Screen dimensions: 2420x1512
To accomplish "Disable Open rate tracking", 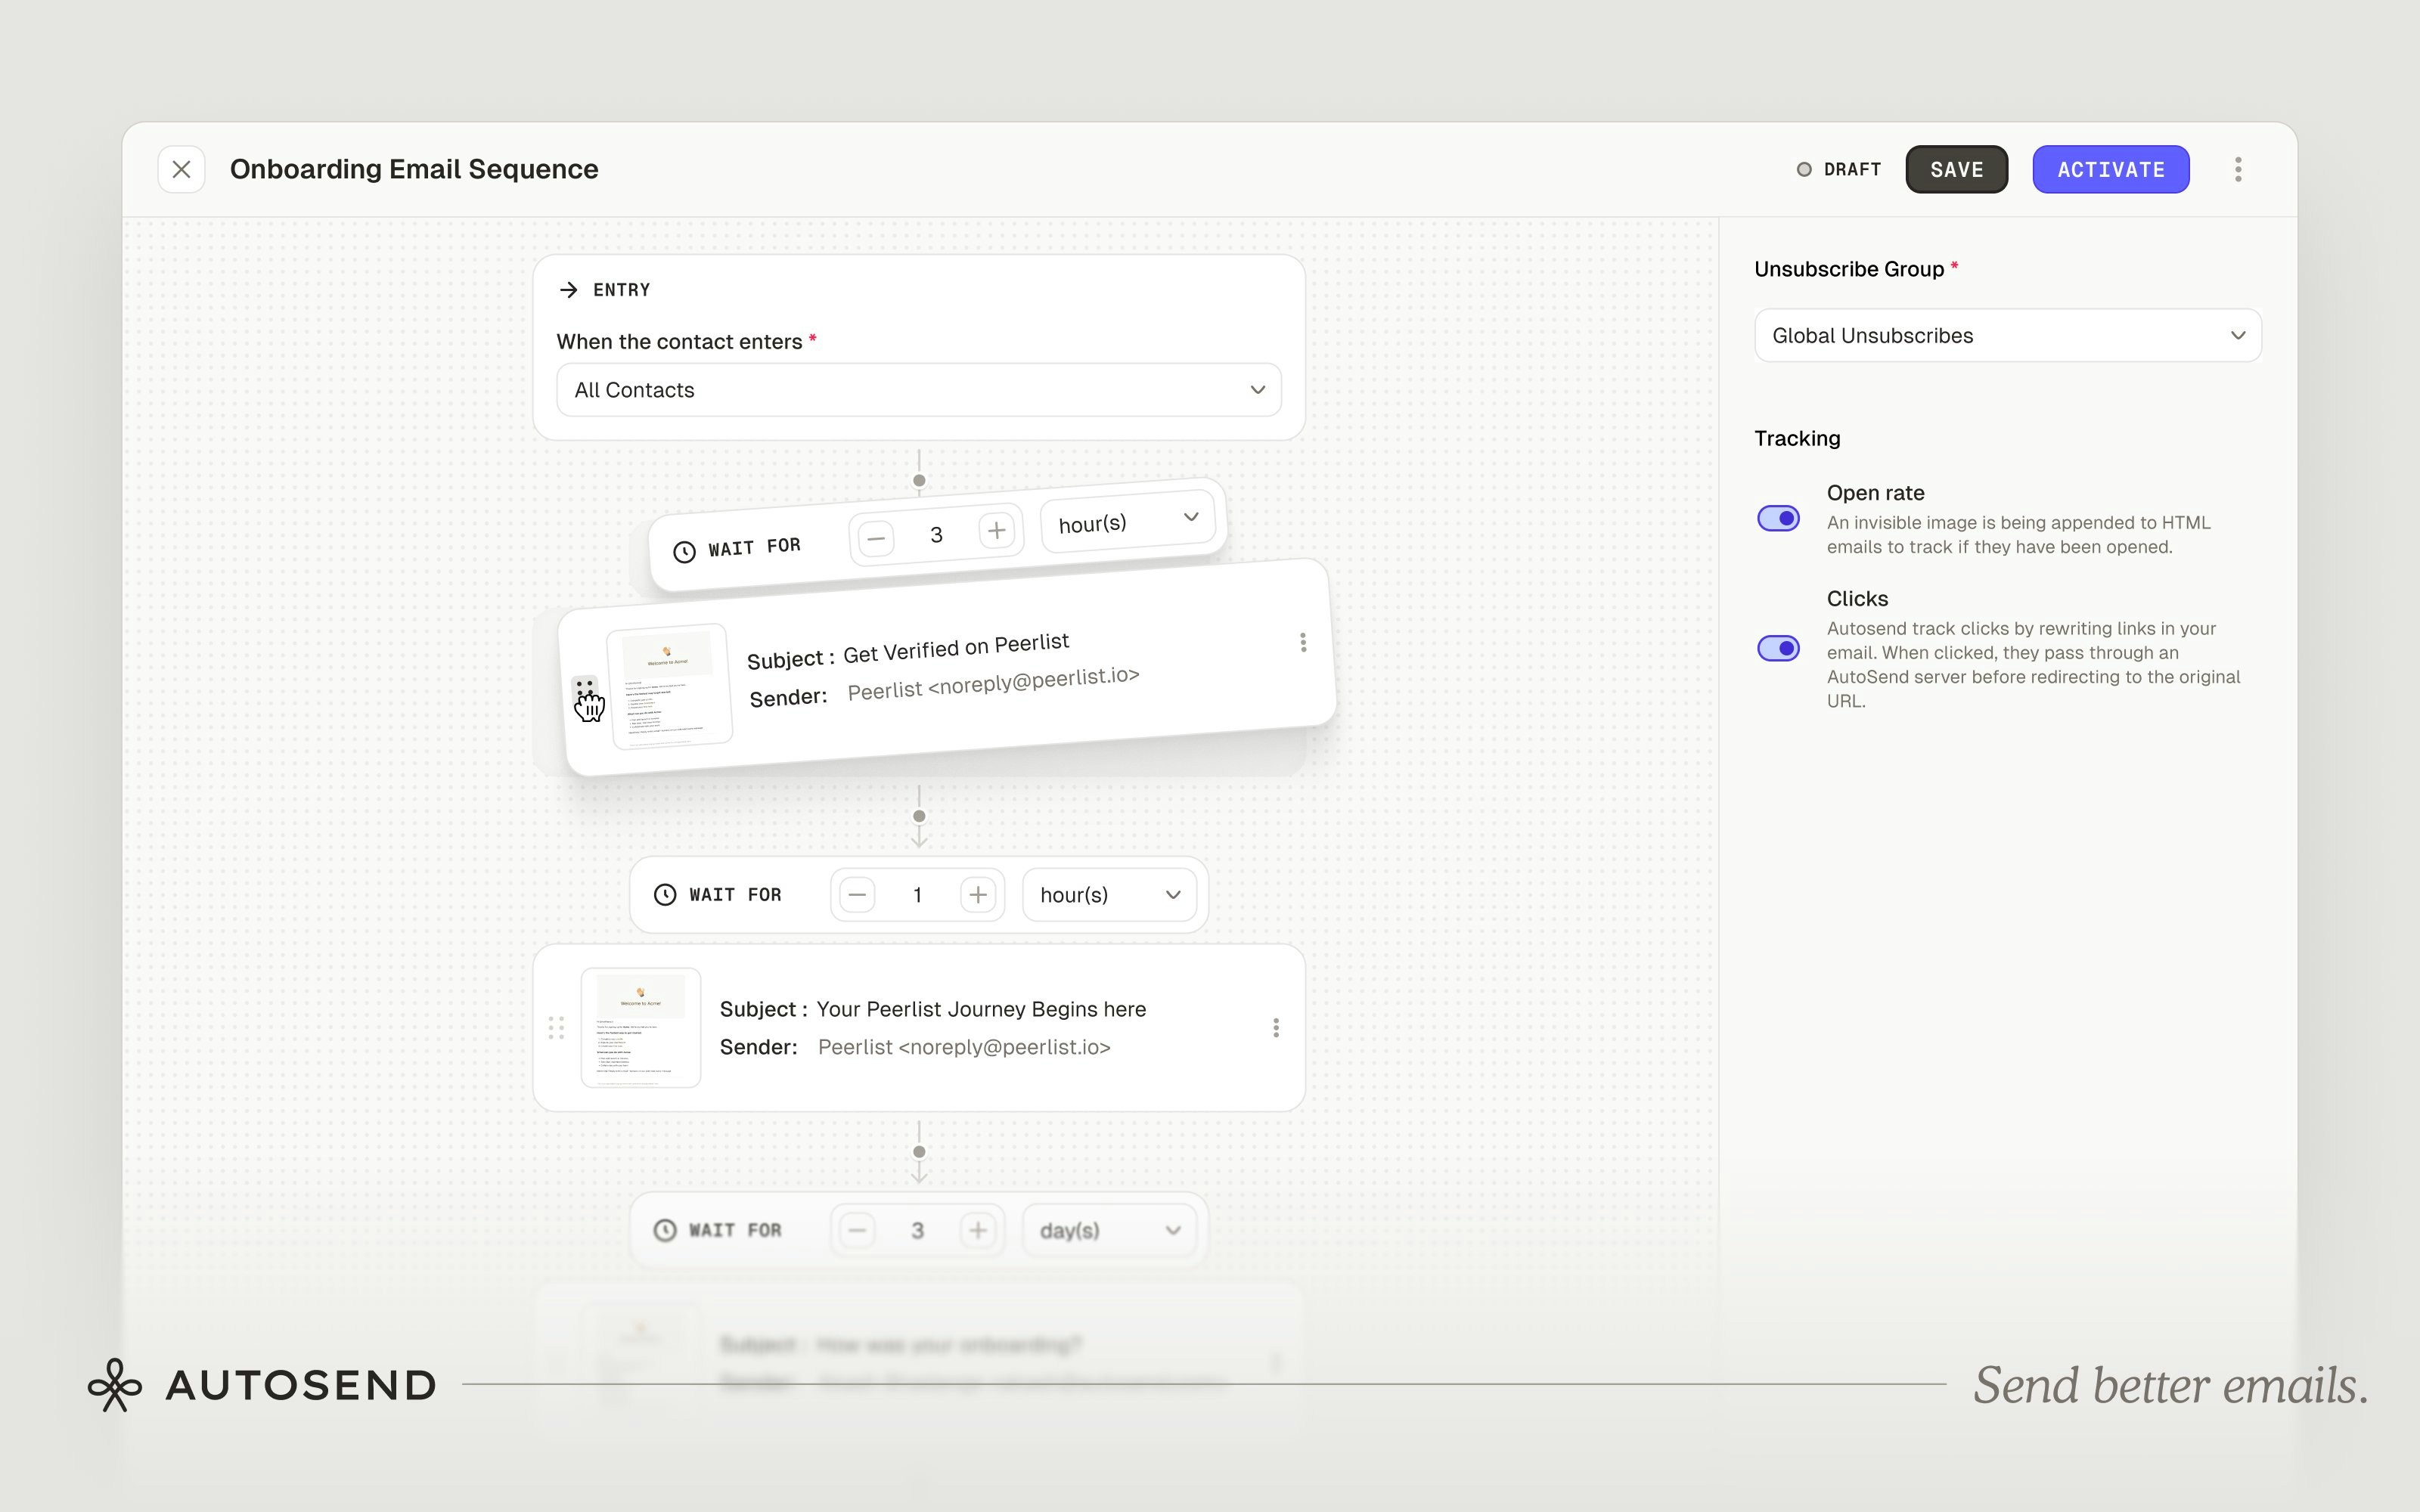I will [1777, 518].
